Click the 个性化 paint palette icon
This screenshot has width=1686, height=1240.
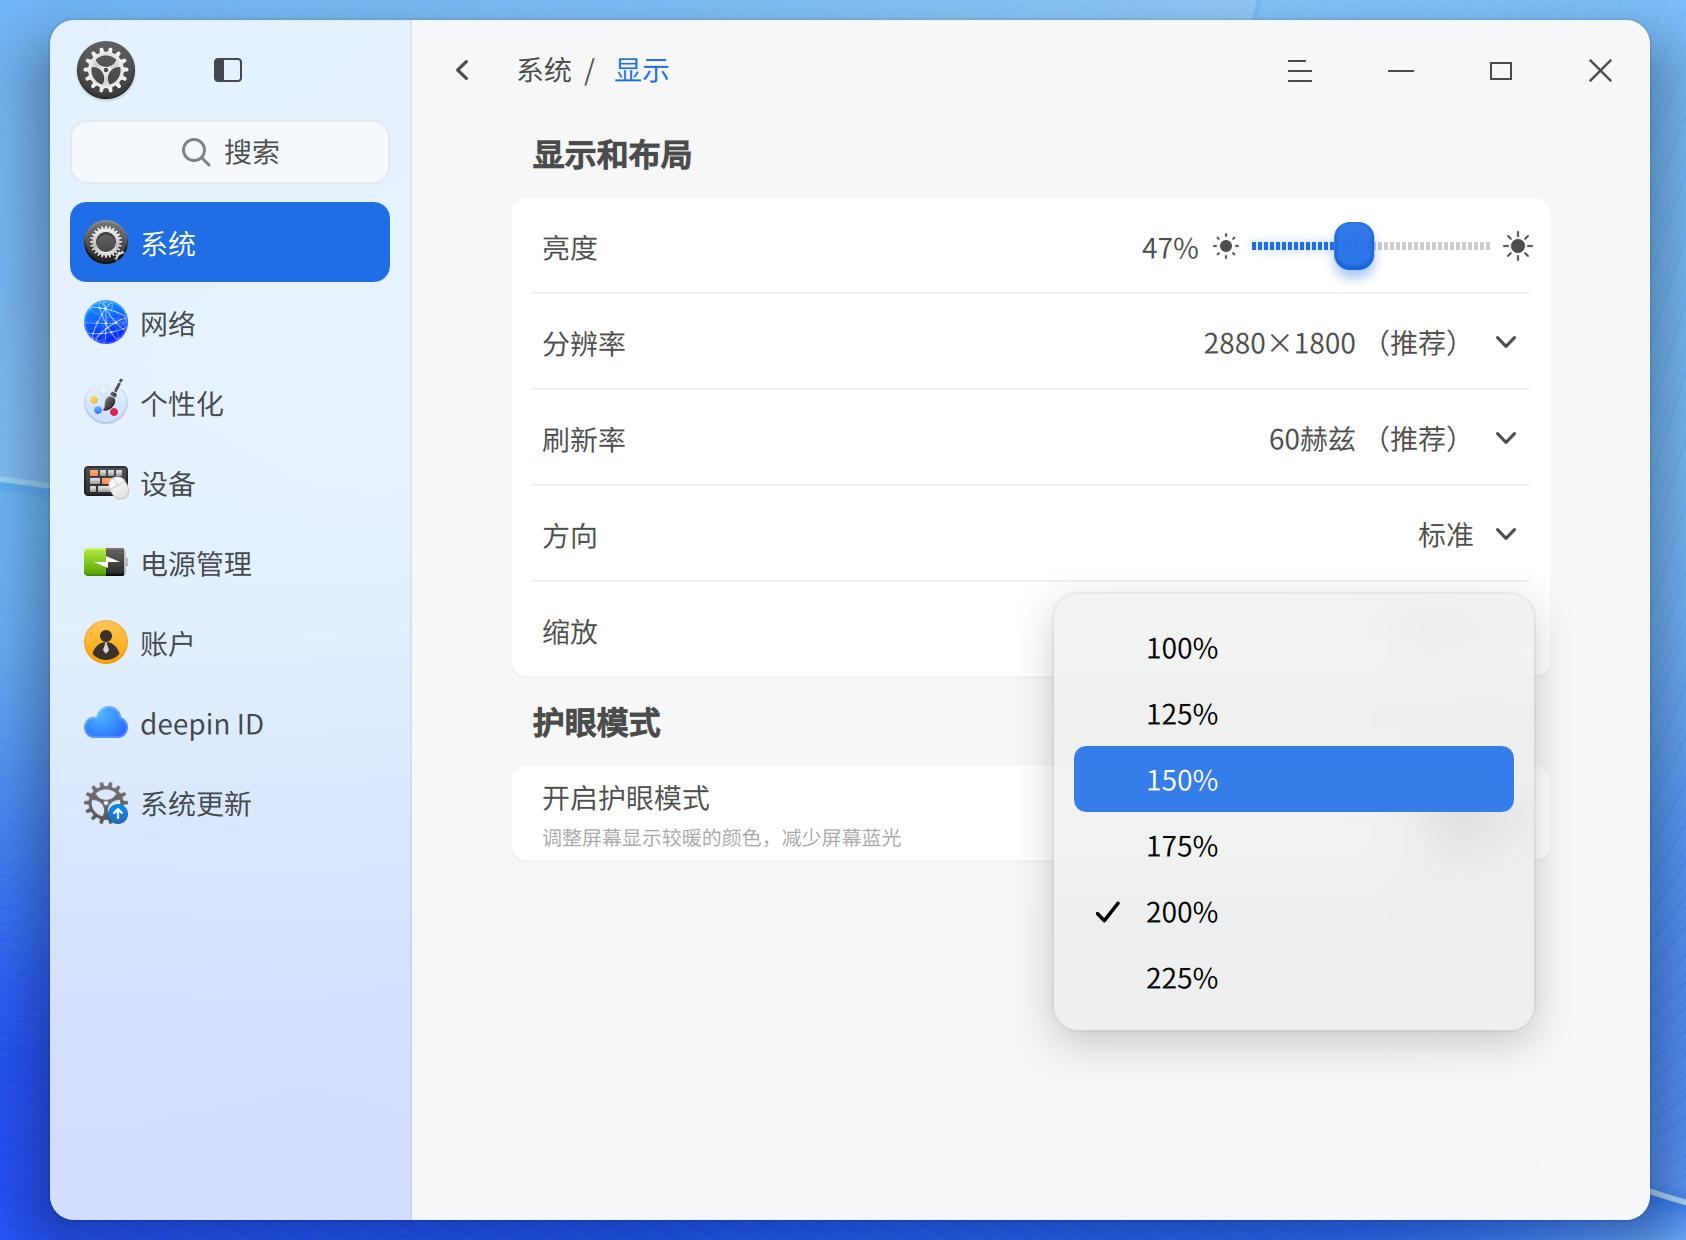coord(106,402)
